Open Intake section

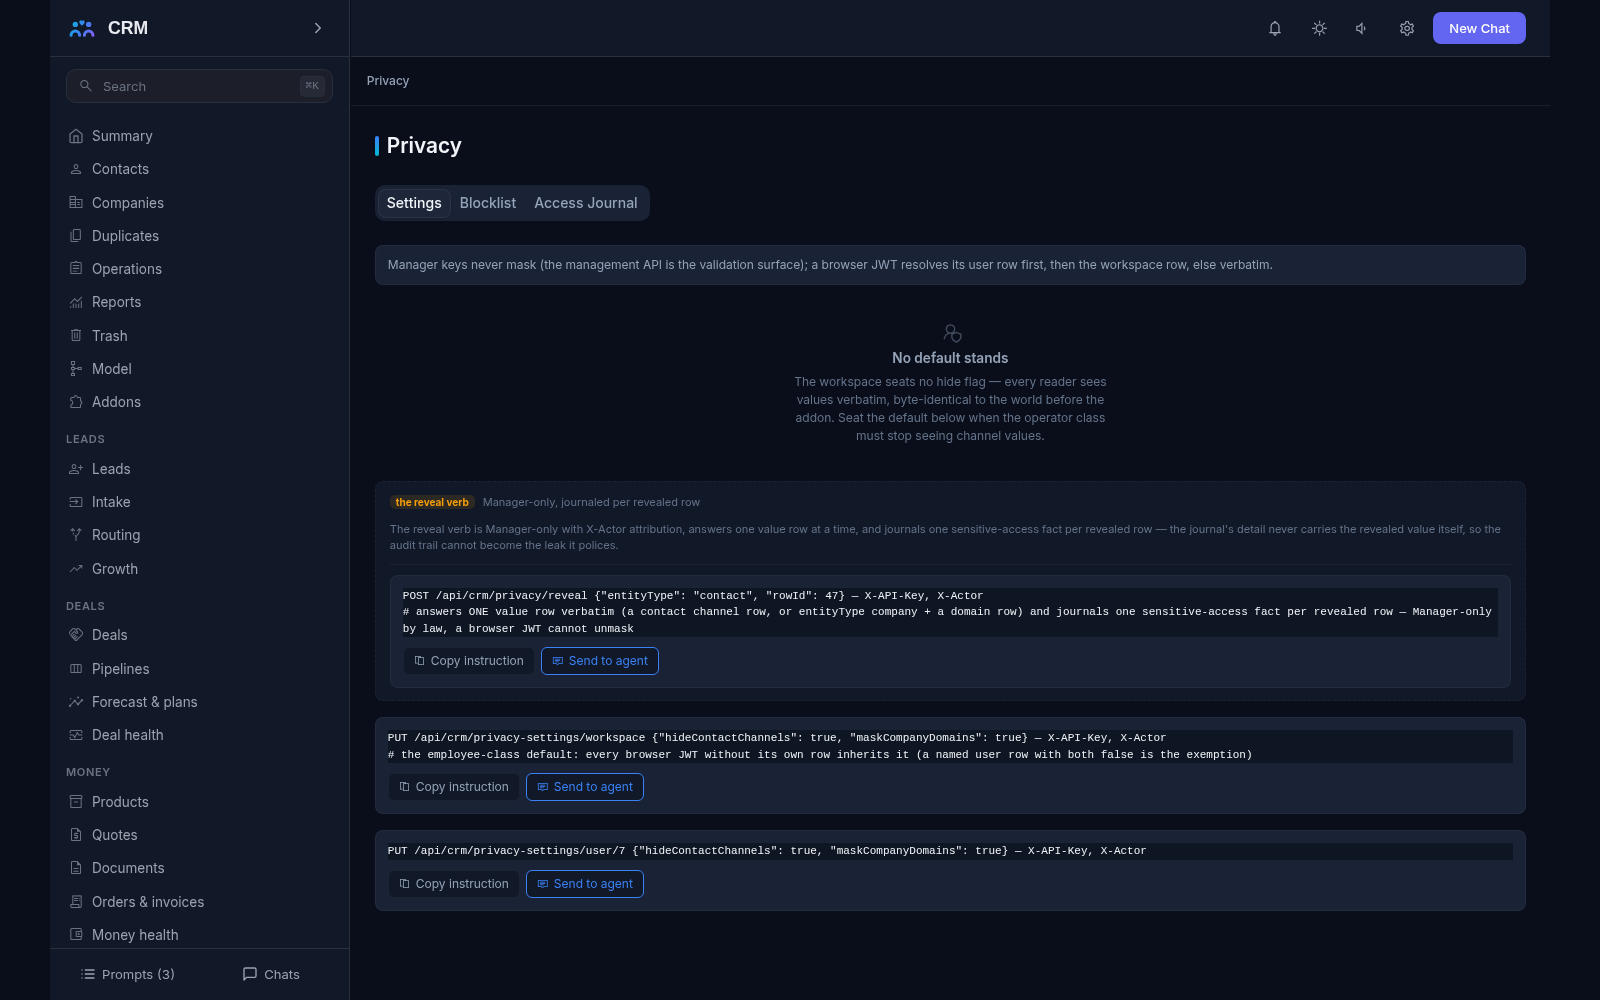[x=199, y=502]
